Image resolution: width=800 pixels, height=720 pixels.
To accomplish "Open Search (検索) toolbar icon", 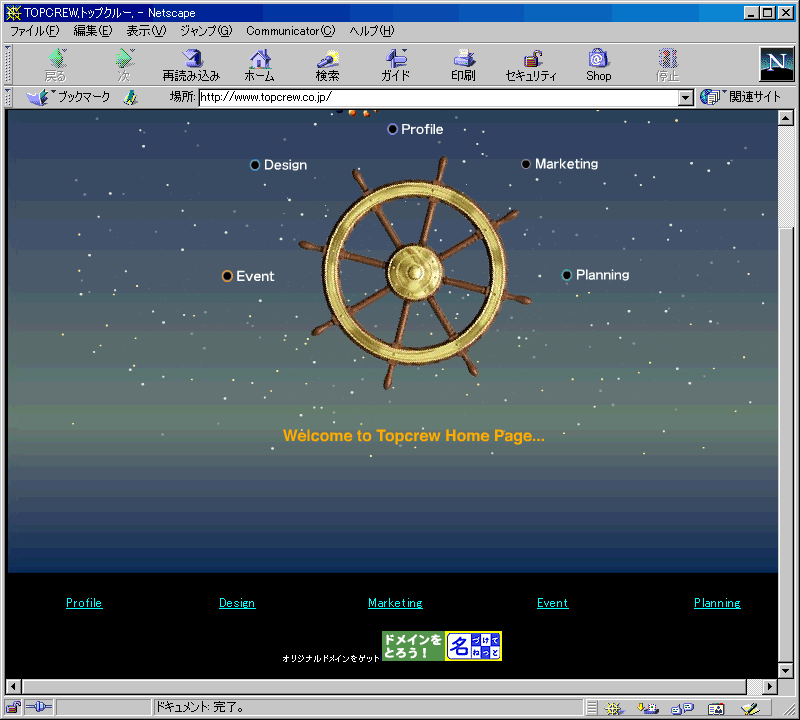I will click(327, 65).
